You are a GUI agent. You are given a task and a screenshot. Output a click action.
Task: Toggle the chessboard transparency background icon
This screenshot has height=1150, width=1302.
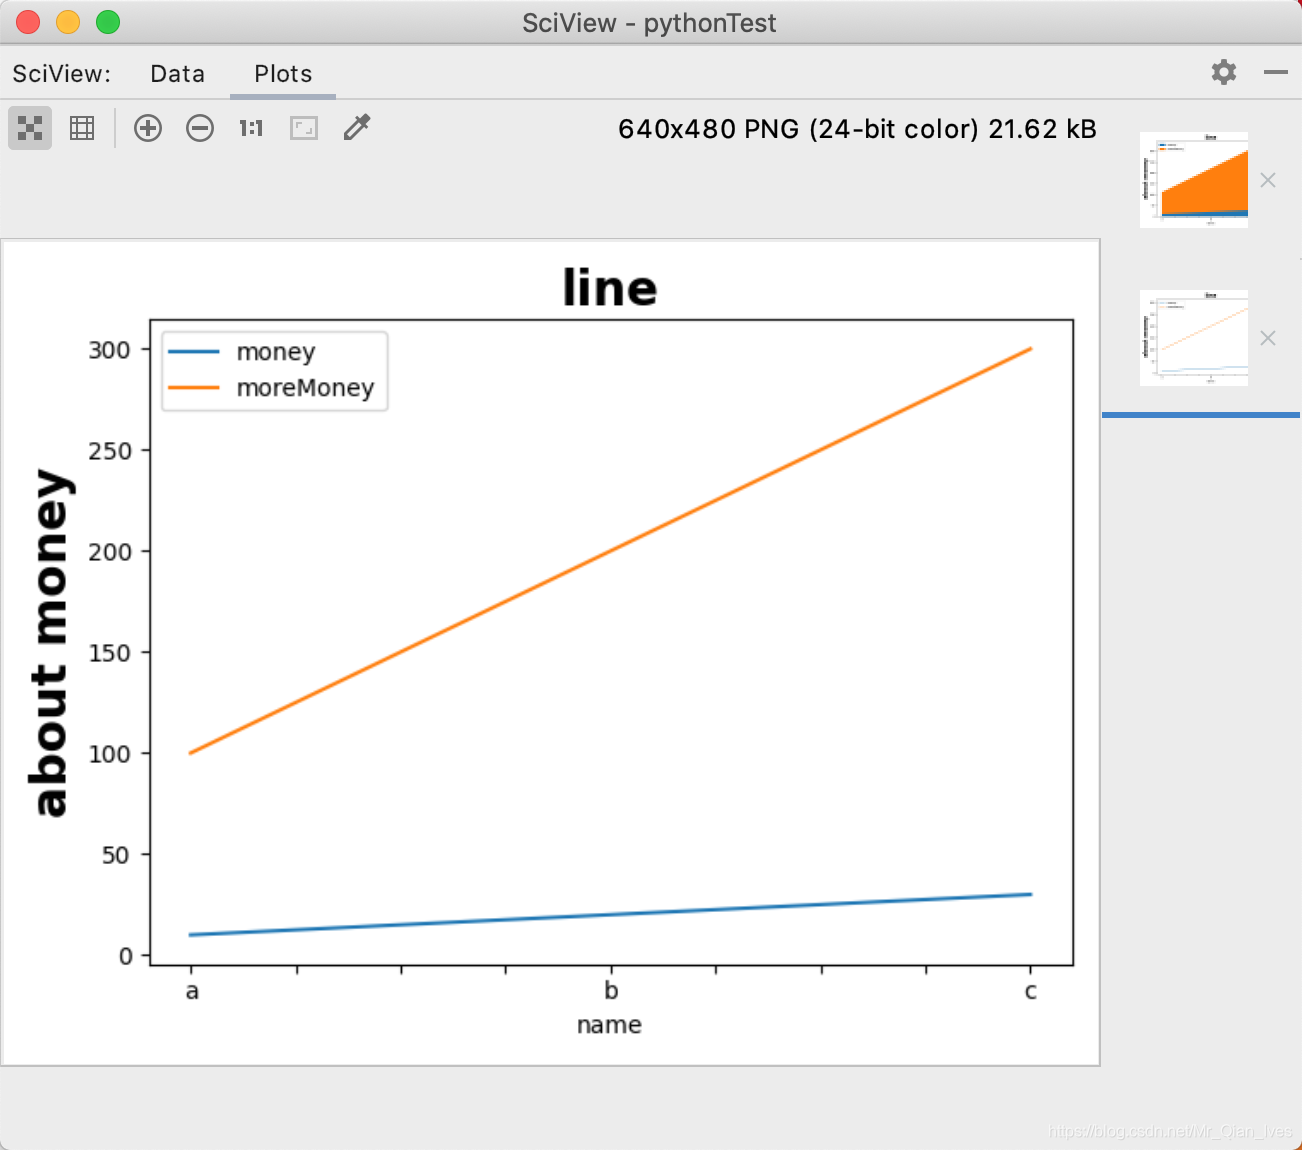30,128
